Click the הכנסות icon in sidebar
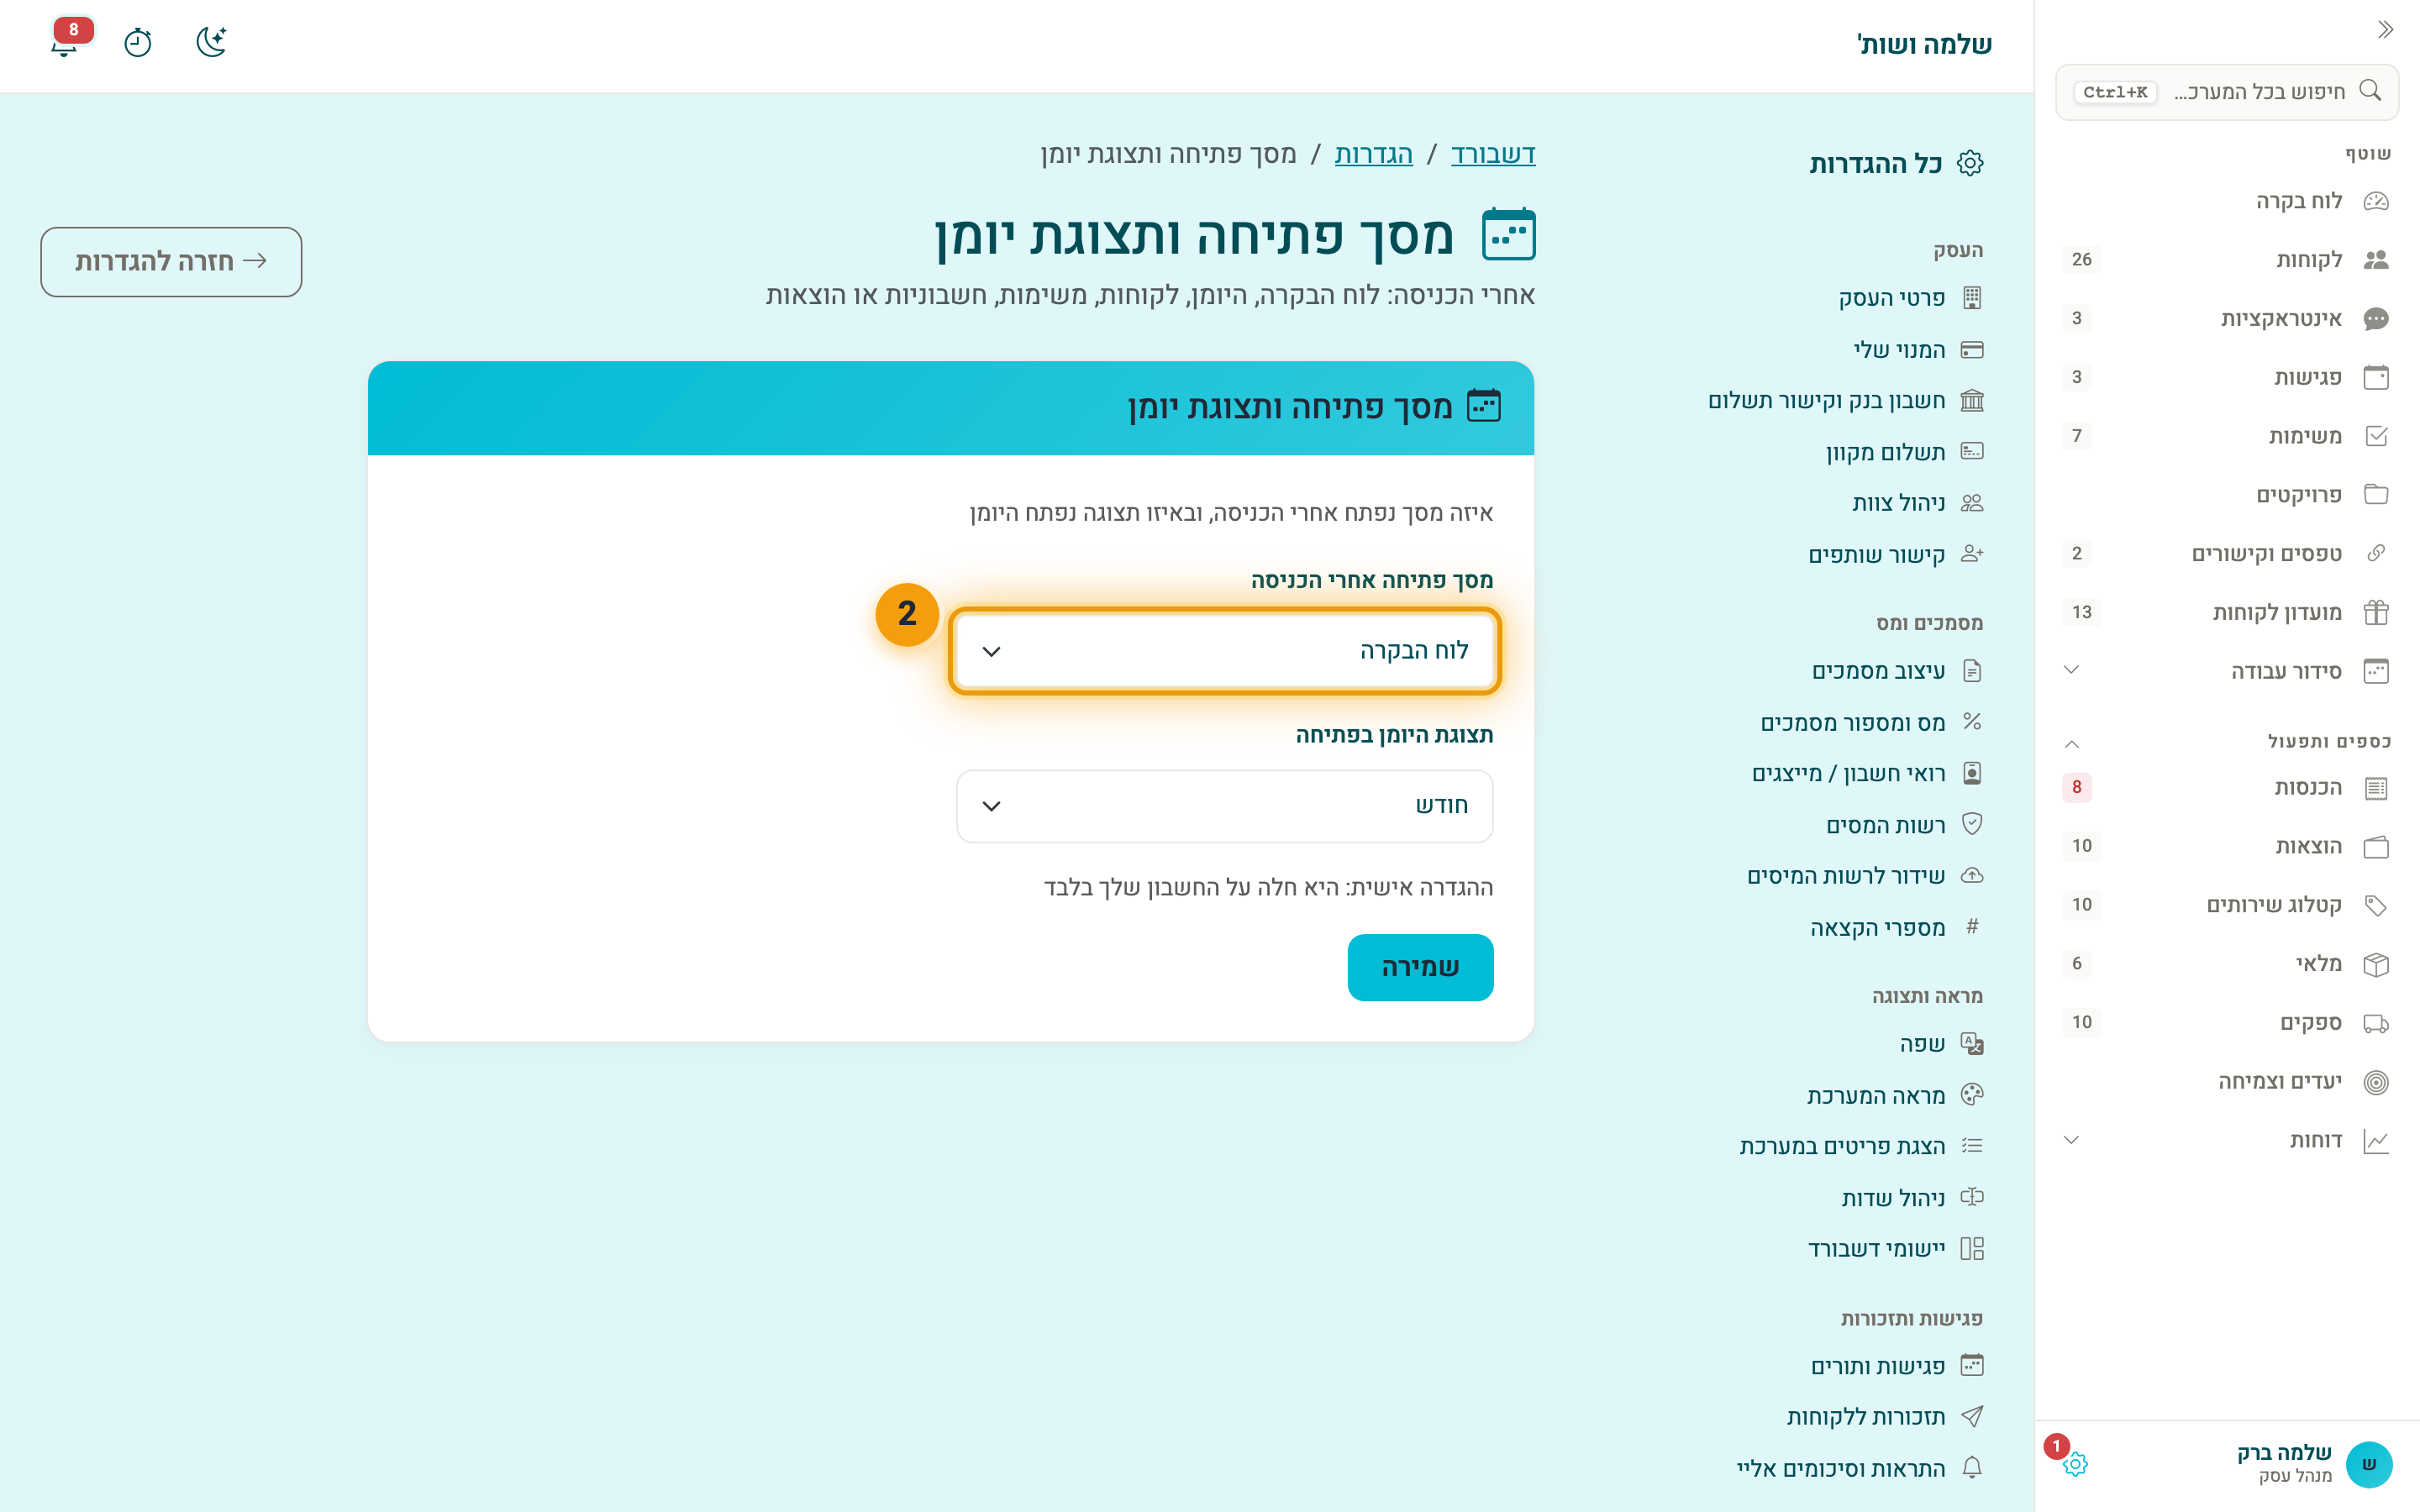 (2376, 788)
